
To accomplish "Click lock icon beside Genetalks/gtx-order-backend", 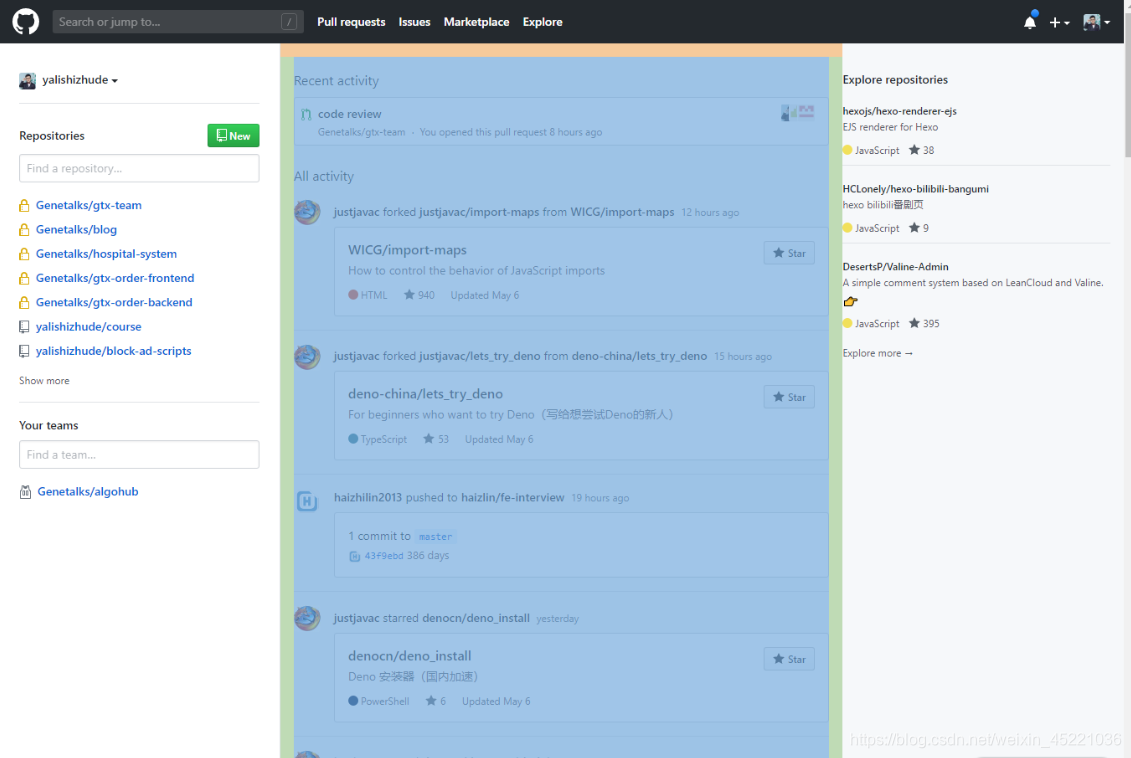I will 24,302.
